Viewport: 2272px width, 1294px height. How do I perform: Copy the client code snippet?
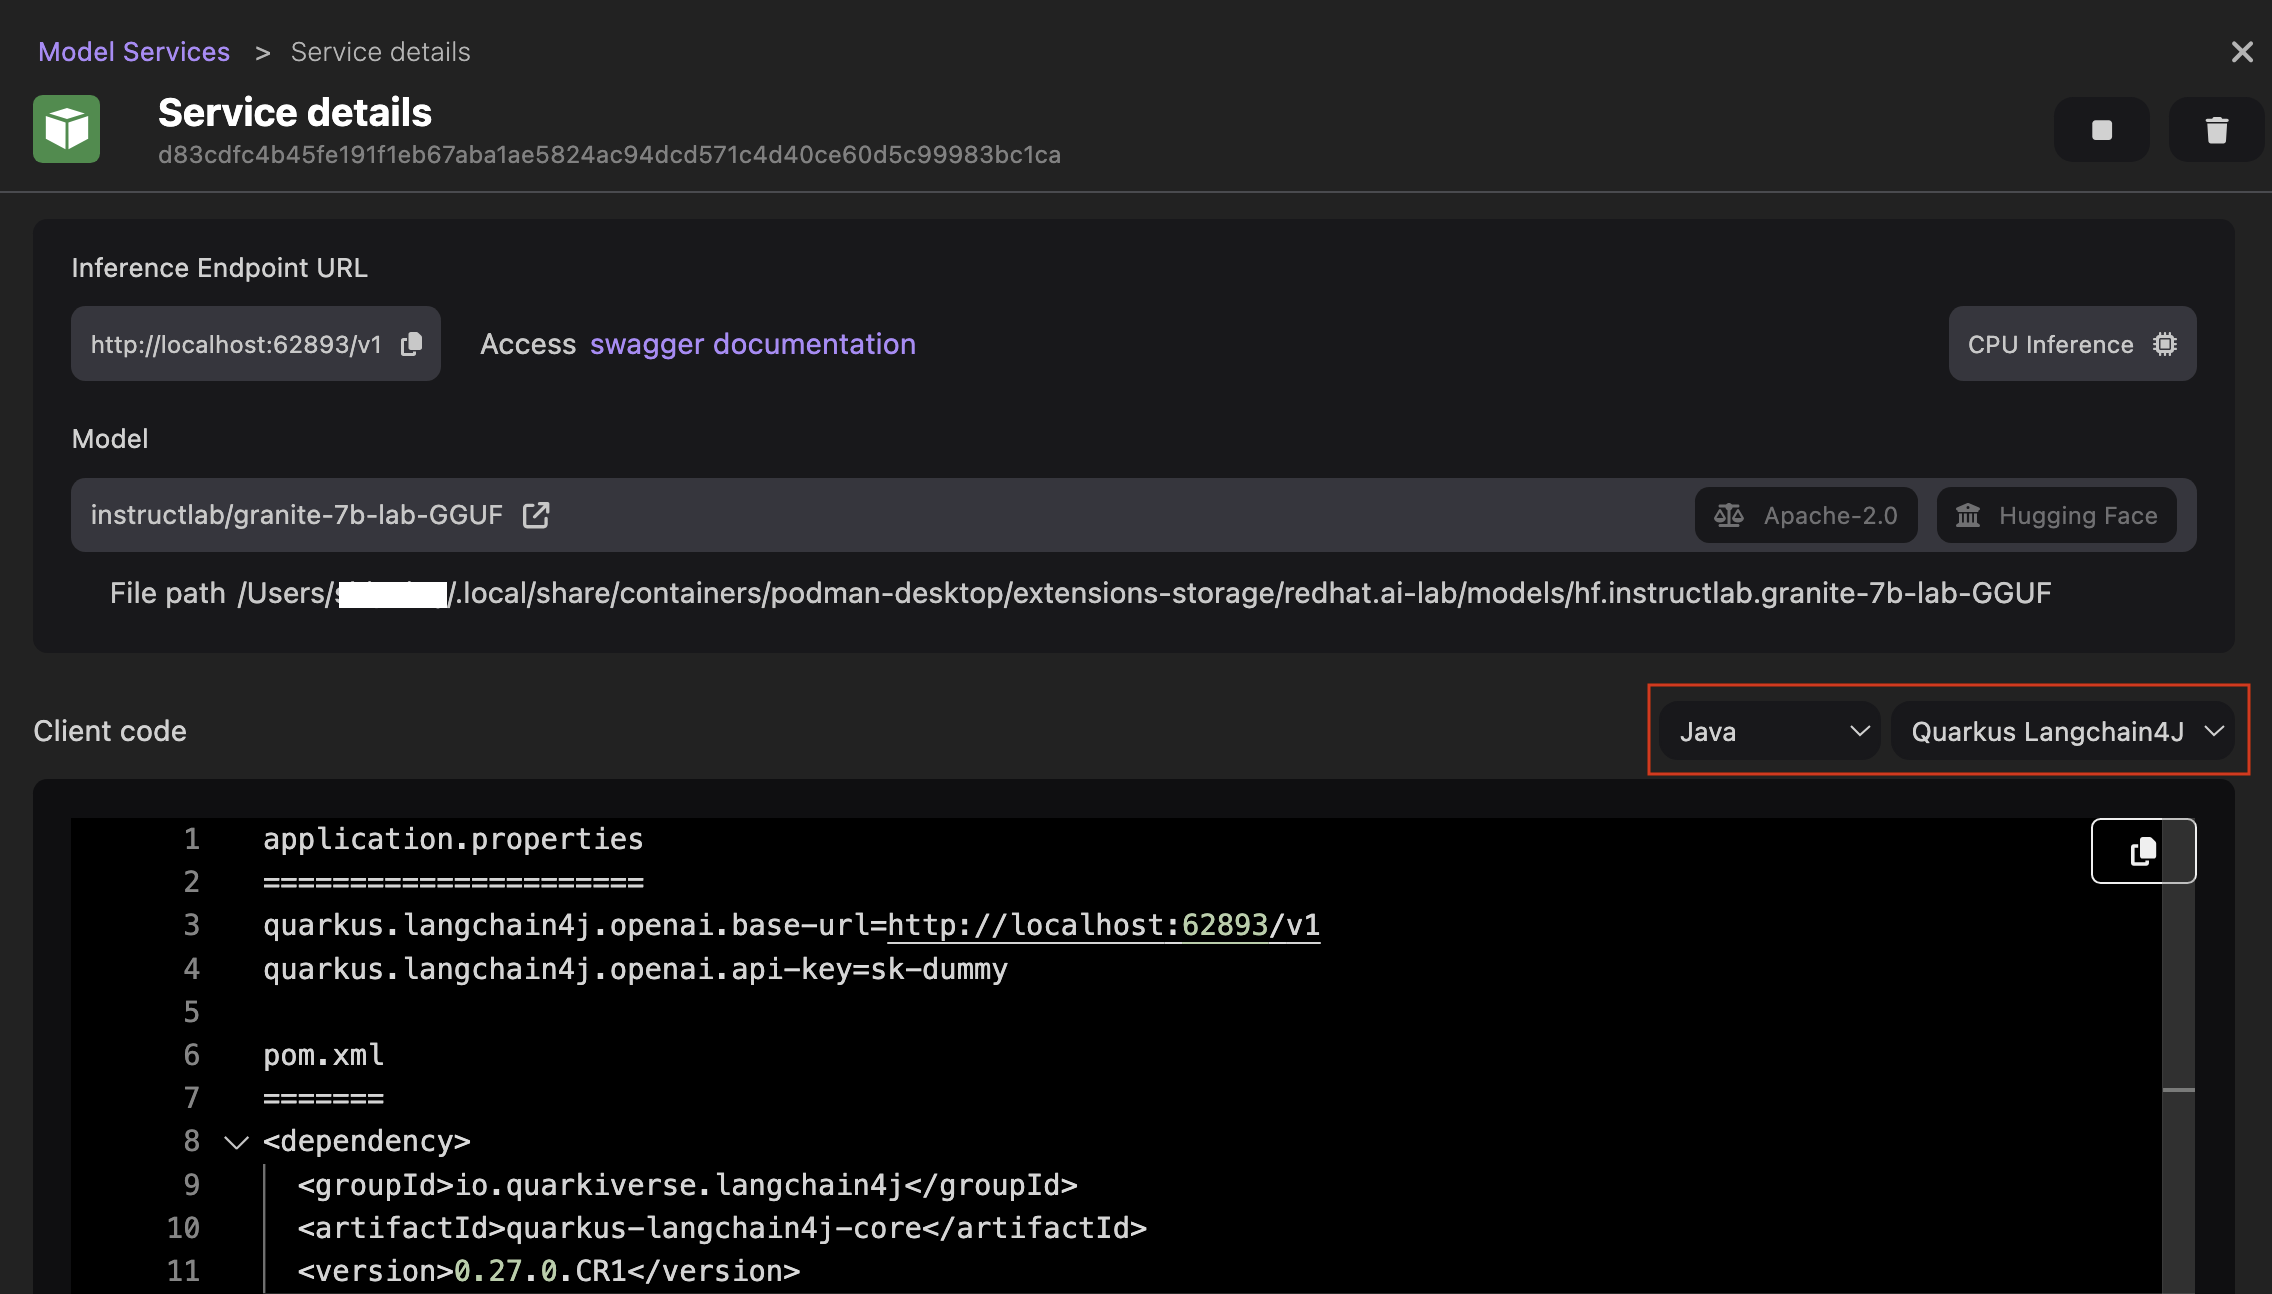pos(2142,851)
